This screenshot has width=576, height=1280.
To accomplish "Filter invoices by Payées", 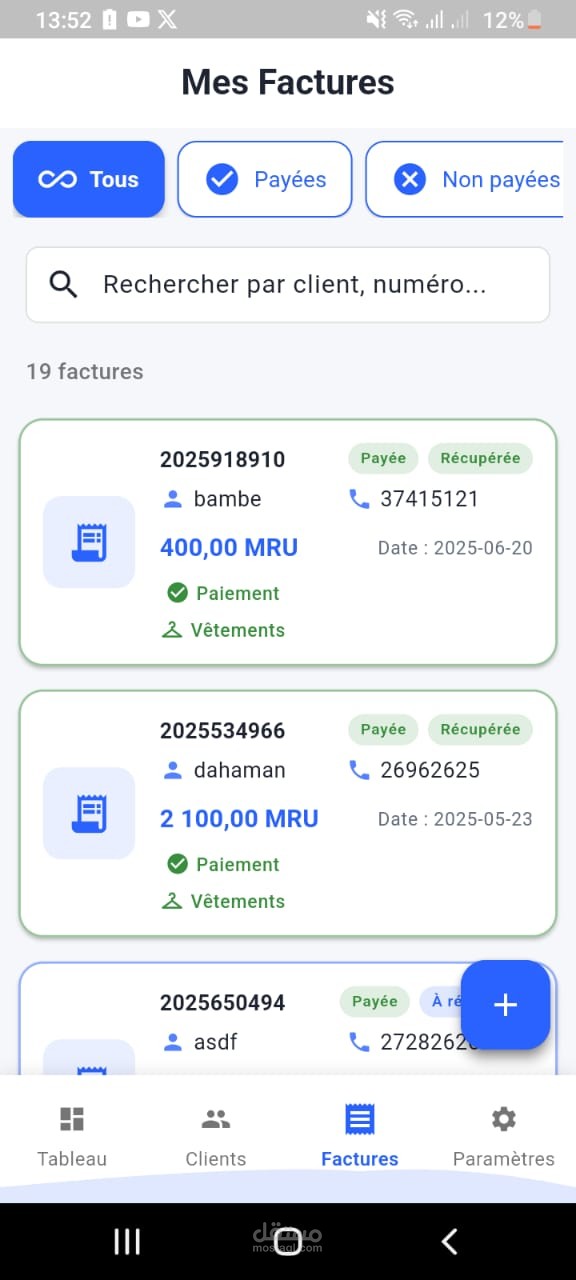I will click(x=265, y=179).
